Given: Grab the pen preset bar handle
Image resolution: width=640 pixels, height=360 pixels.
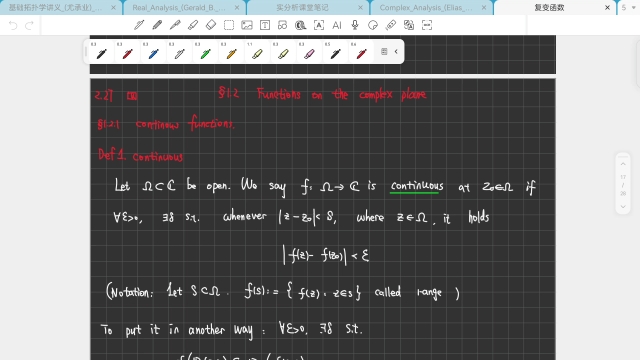Looking at the screenshot, I should click(86, 51).
